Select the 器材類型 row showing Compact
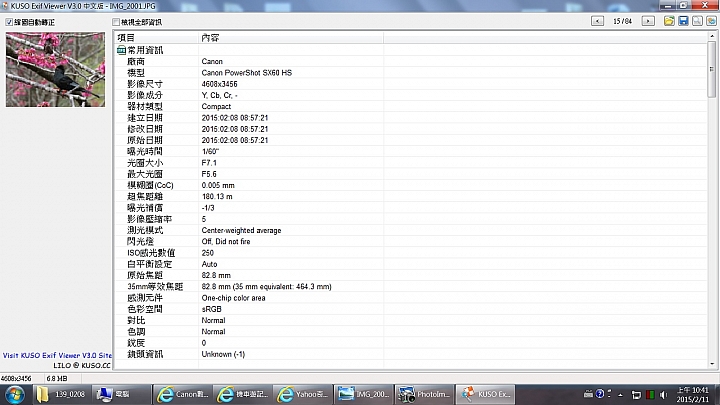Image resolution: width=720 pixels, height=405 pixels. click(x=411, y=107)
